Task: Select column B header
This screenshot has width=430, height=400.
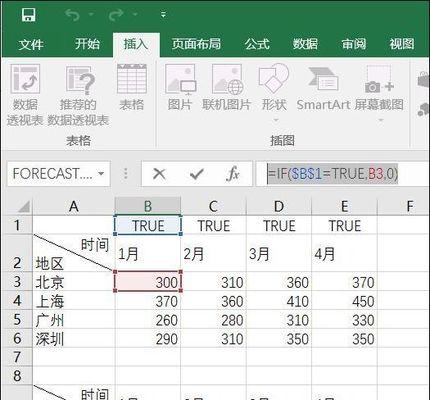Action: click(148, 207)
